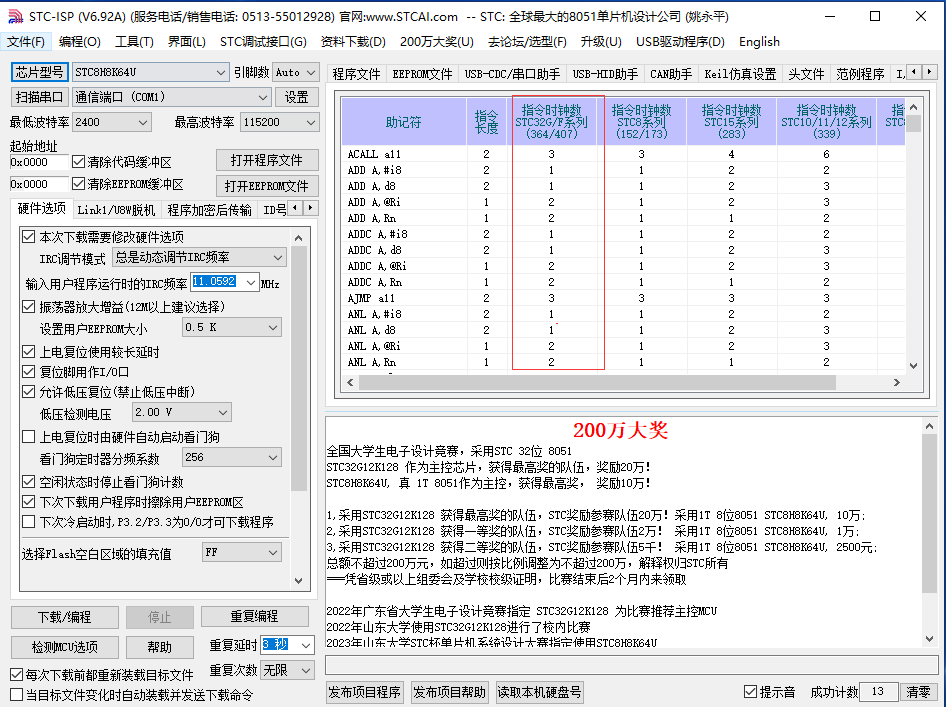Click the code 起始地址 0x0000 field
946x707 pixels.
click(39, 162)
